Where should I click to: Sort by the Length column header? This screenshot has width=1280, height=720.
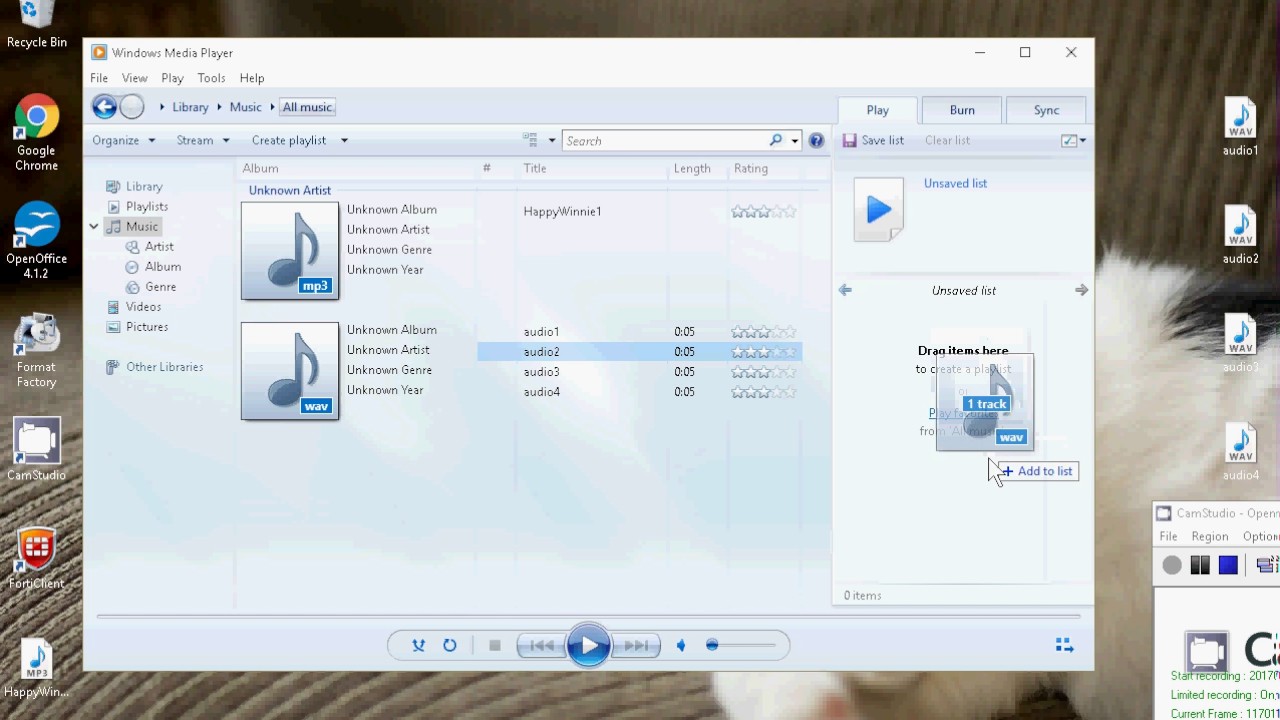(692, 169)
